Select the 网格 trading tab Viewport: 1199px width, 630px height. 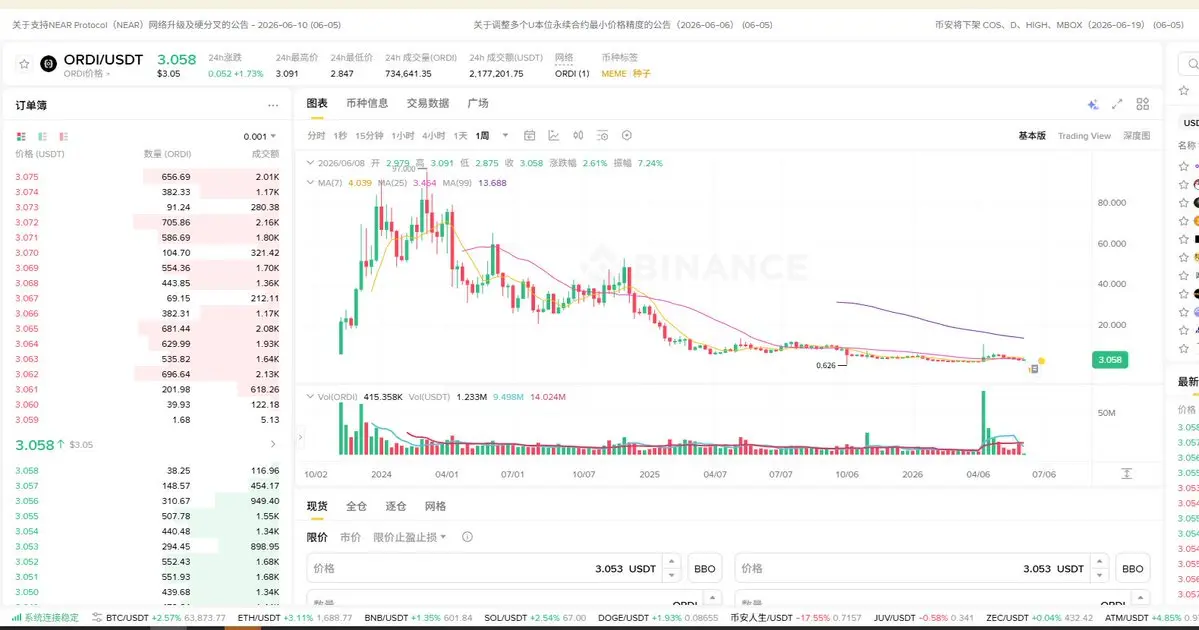435,506
